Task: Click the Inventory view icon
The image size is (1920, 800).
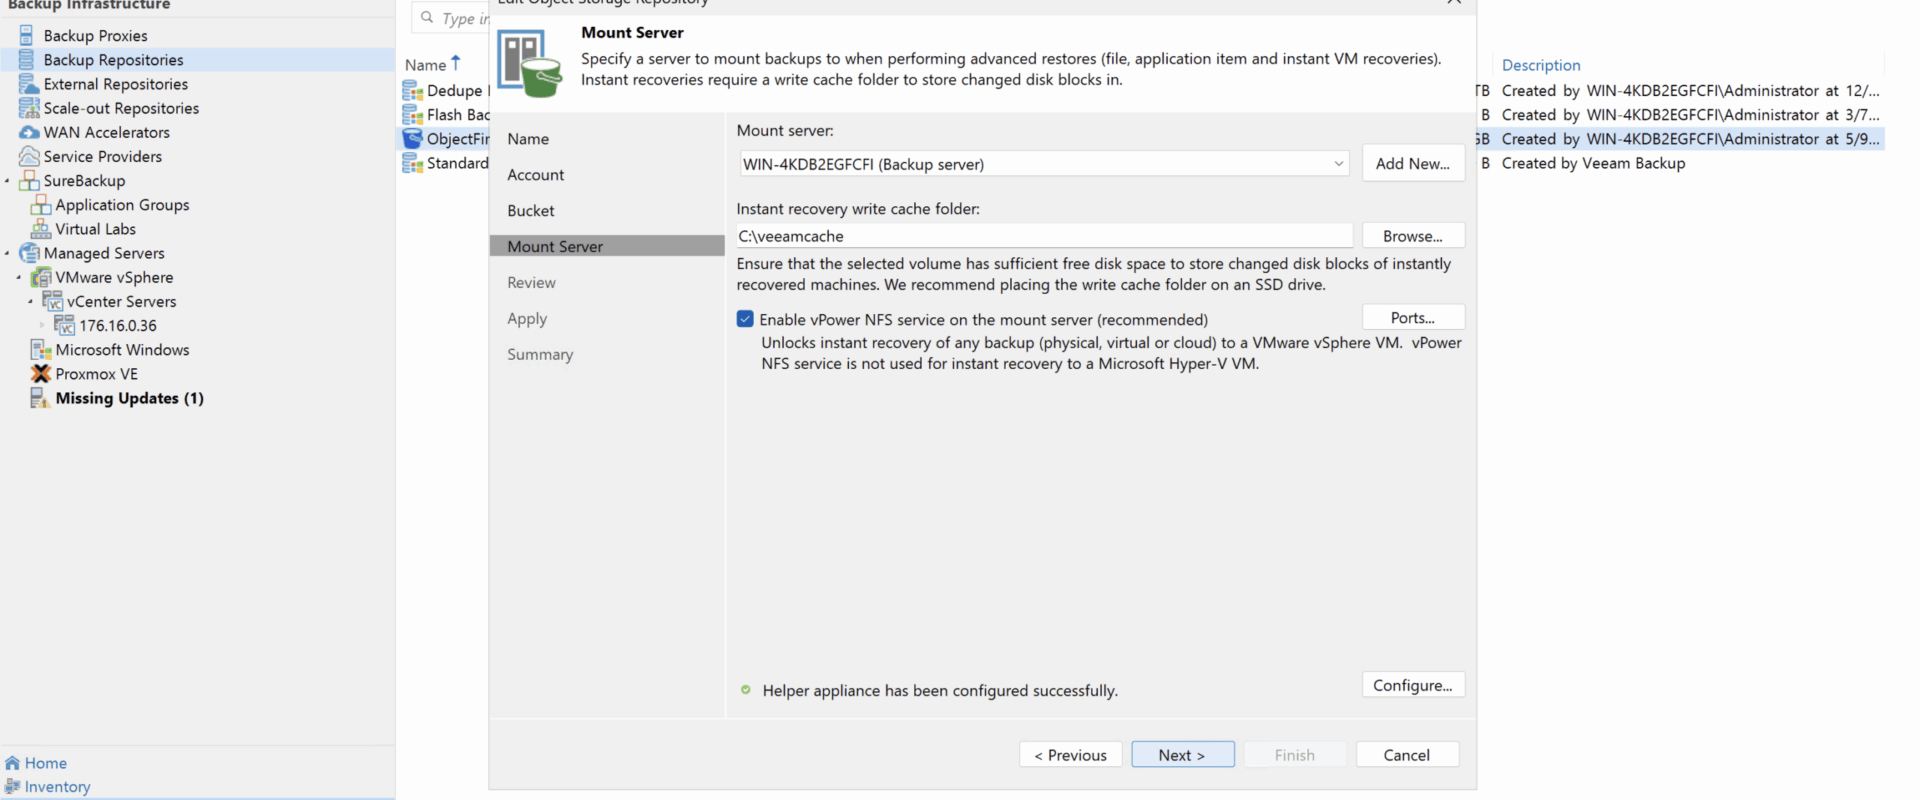Action: (12, 787)
